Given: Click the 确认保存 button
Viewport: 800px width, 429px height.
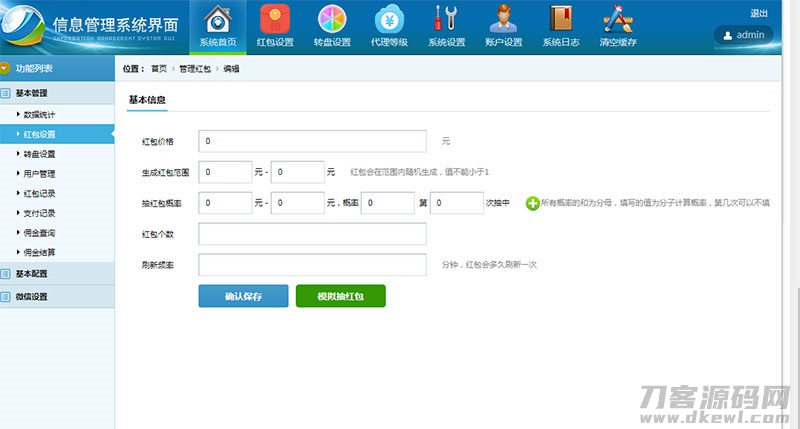Looking at the screenshot, I should point(243,297).
